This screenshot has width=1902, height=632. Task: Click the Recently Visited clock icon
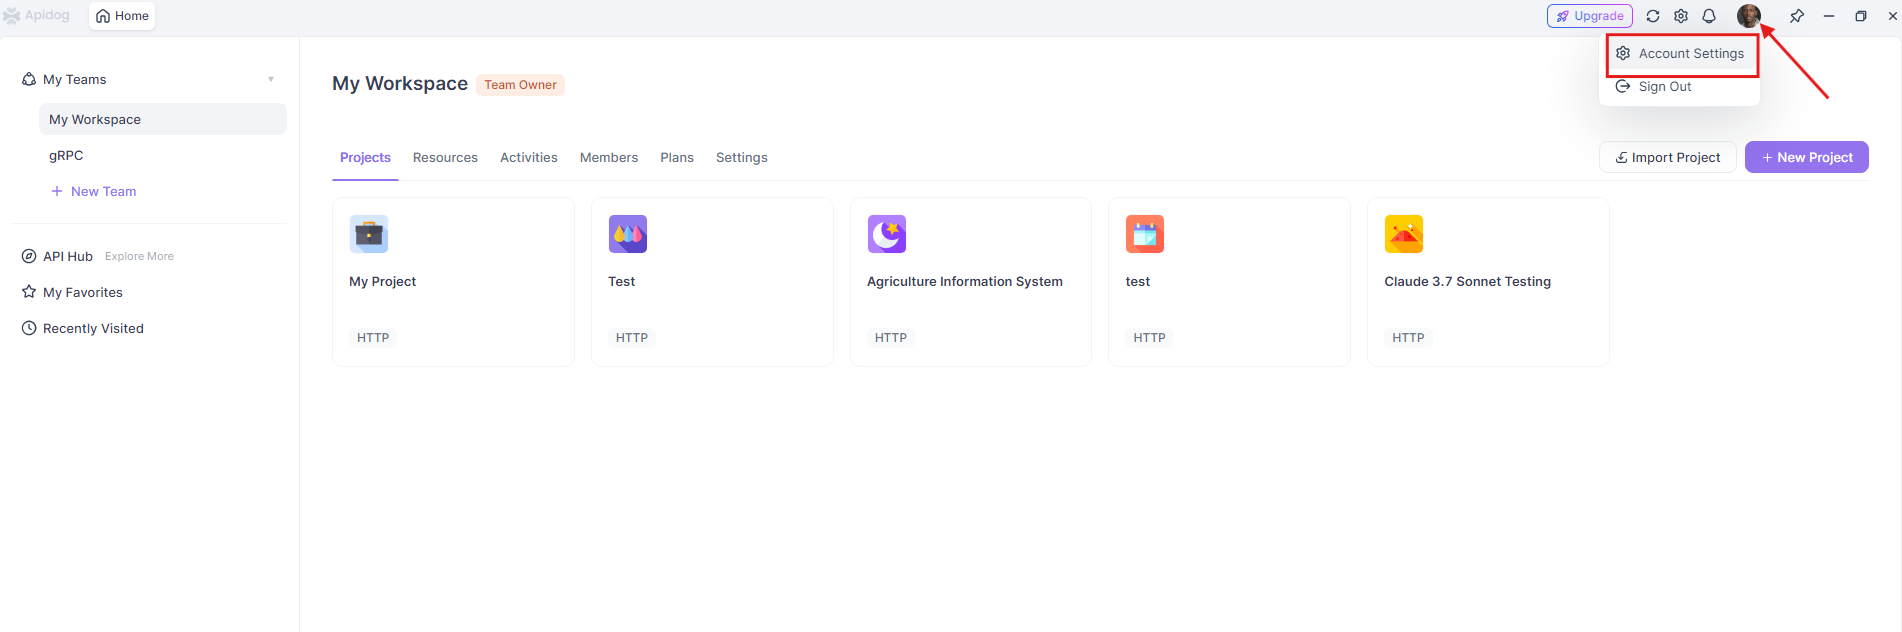click(29, 328)
